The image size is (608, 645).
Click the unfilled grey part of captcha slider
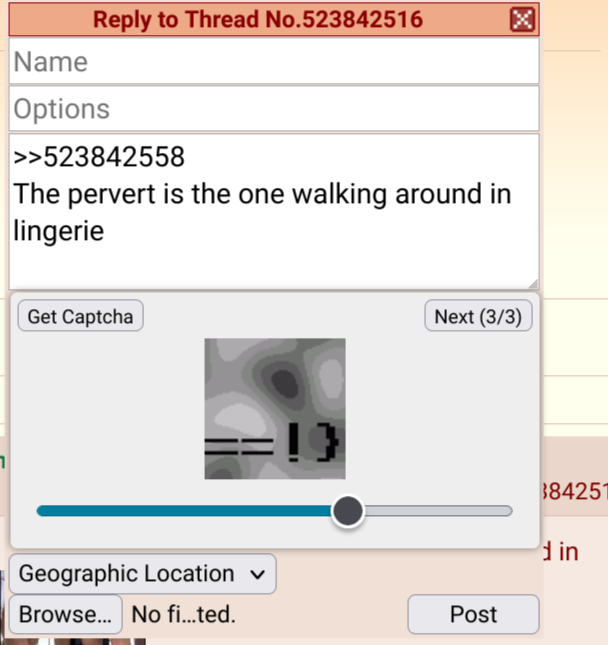pos(438,511)
